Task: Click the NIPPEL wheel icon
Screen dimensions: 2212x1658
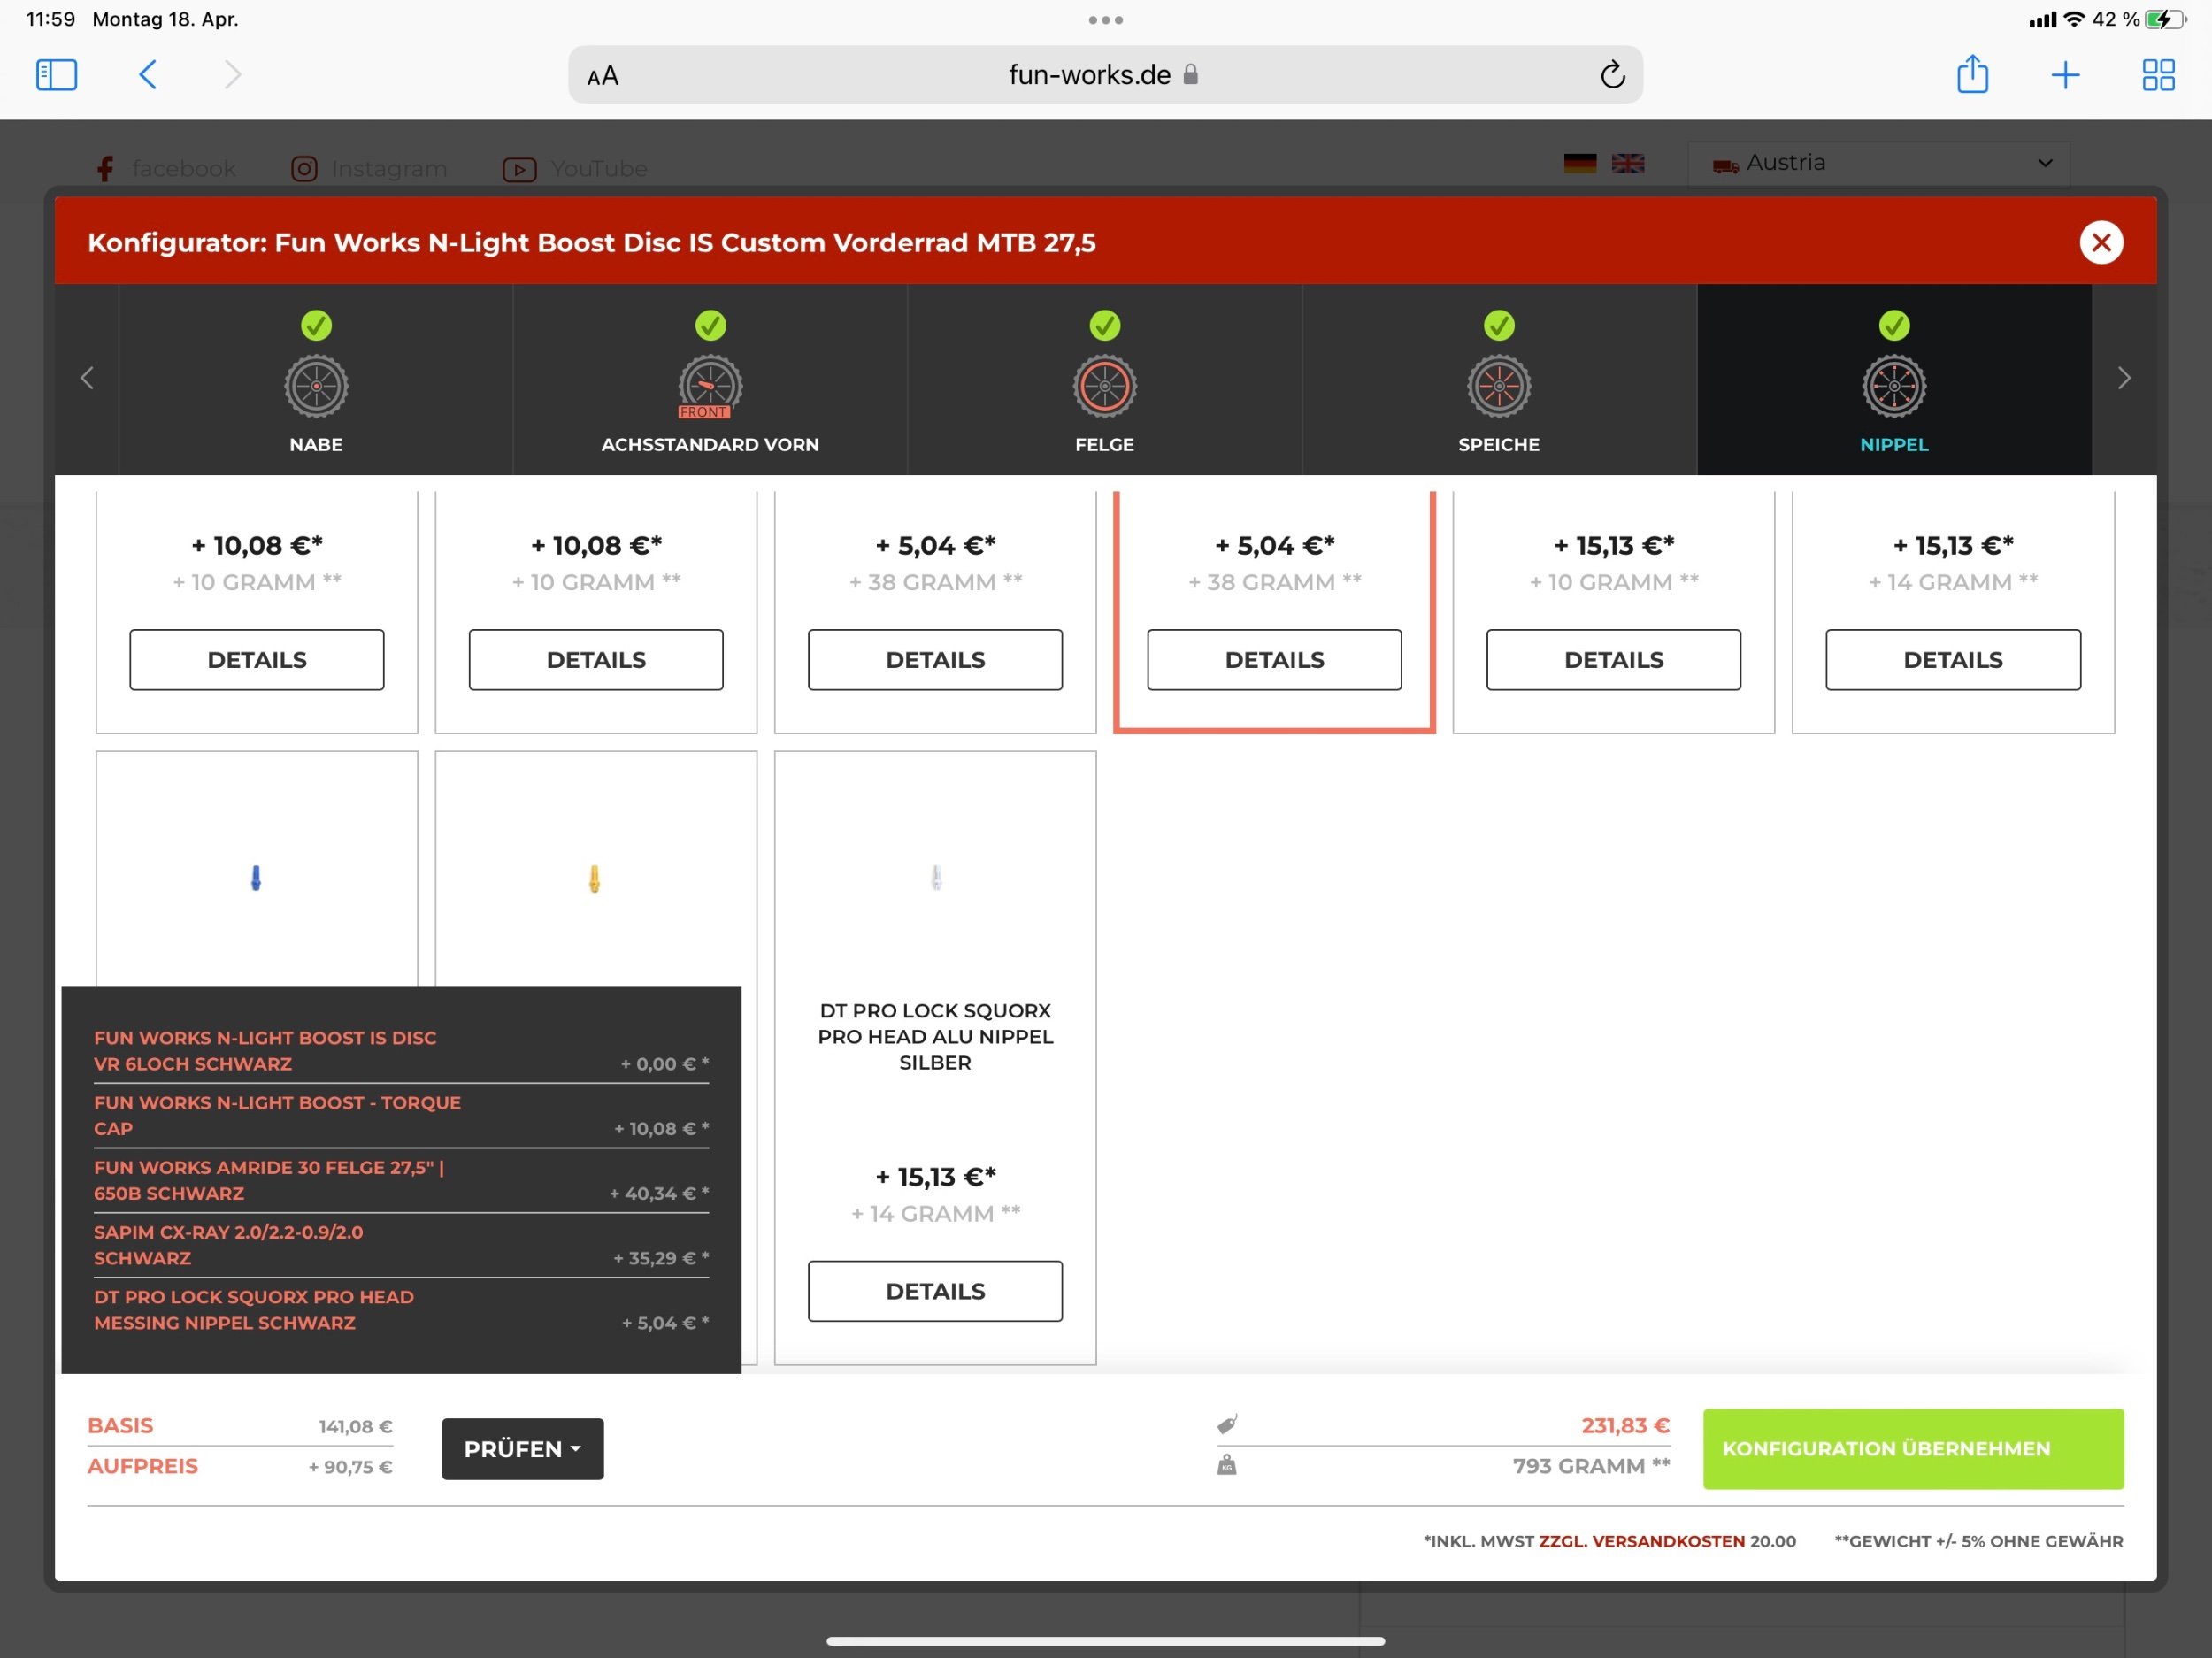Action: coord(1894,386)
